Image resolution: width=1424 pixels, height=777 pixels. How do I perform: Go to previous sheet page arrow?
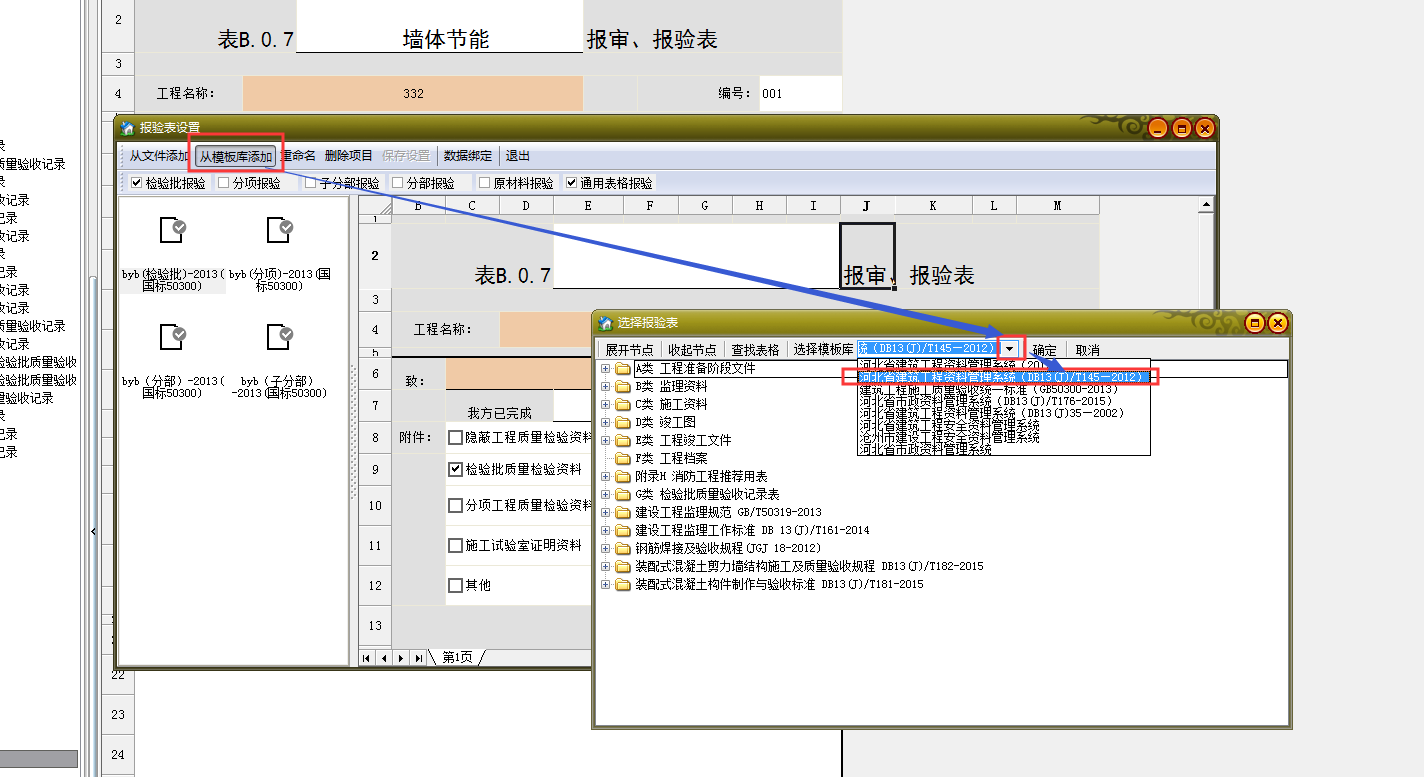pos(384,658)
